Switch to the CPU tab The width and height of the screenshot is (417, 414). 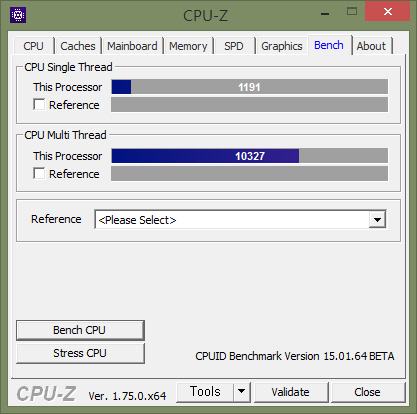point(33,46)
